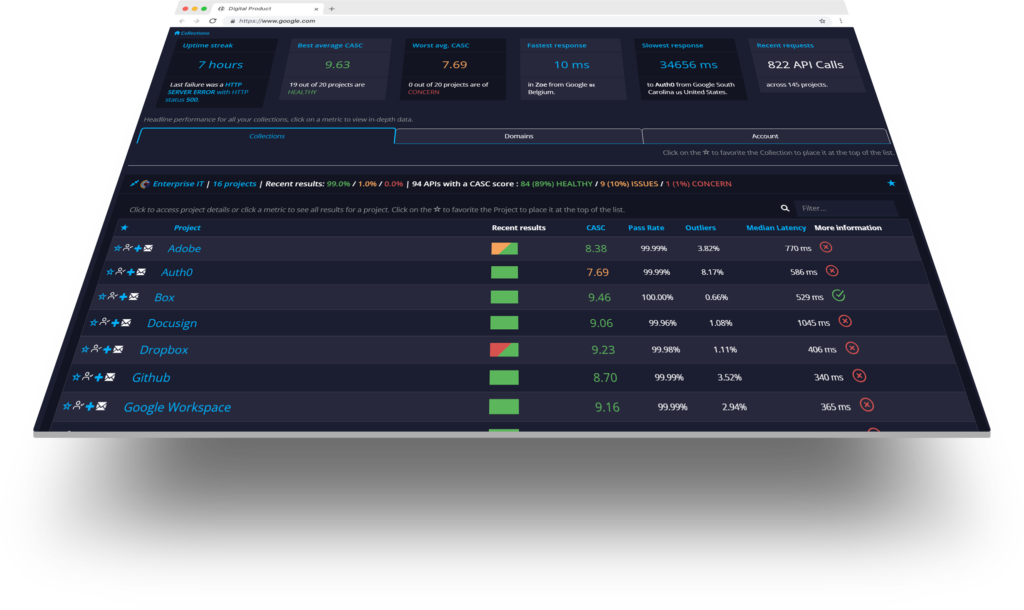Click the red X status icon for Docusign
1024x610 pixels.
click(845, 321)
